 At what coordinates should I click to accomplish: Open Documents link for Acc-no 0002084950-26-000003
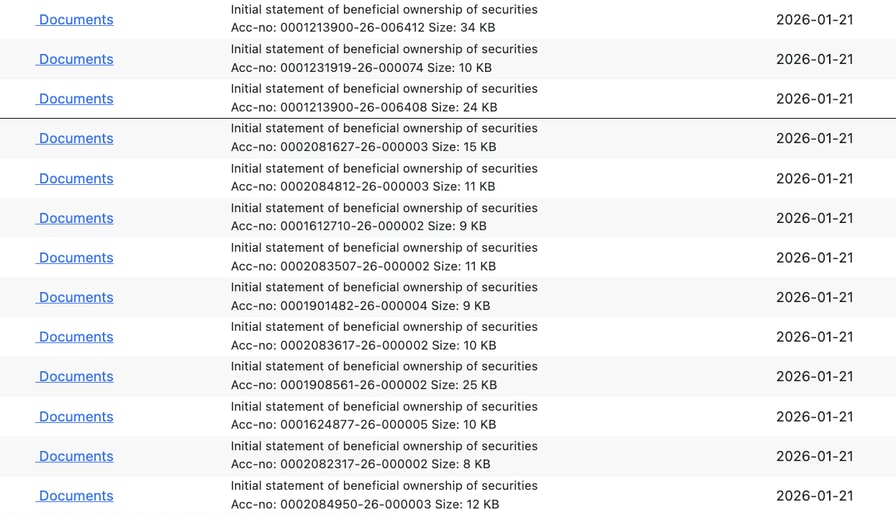76,496
